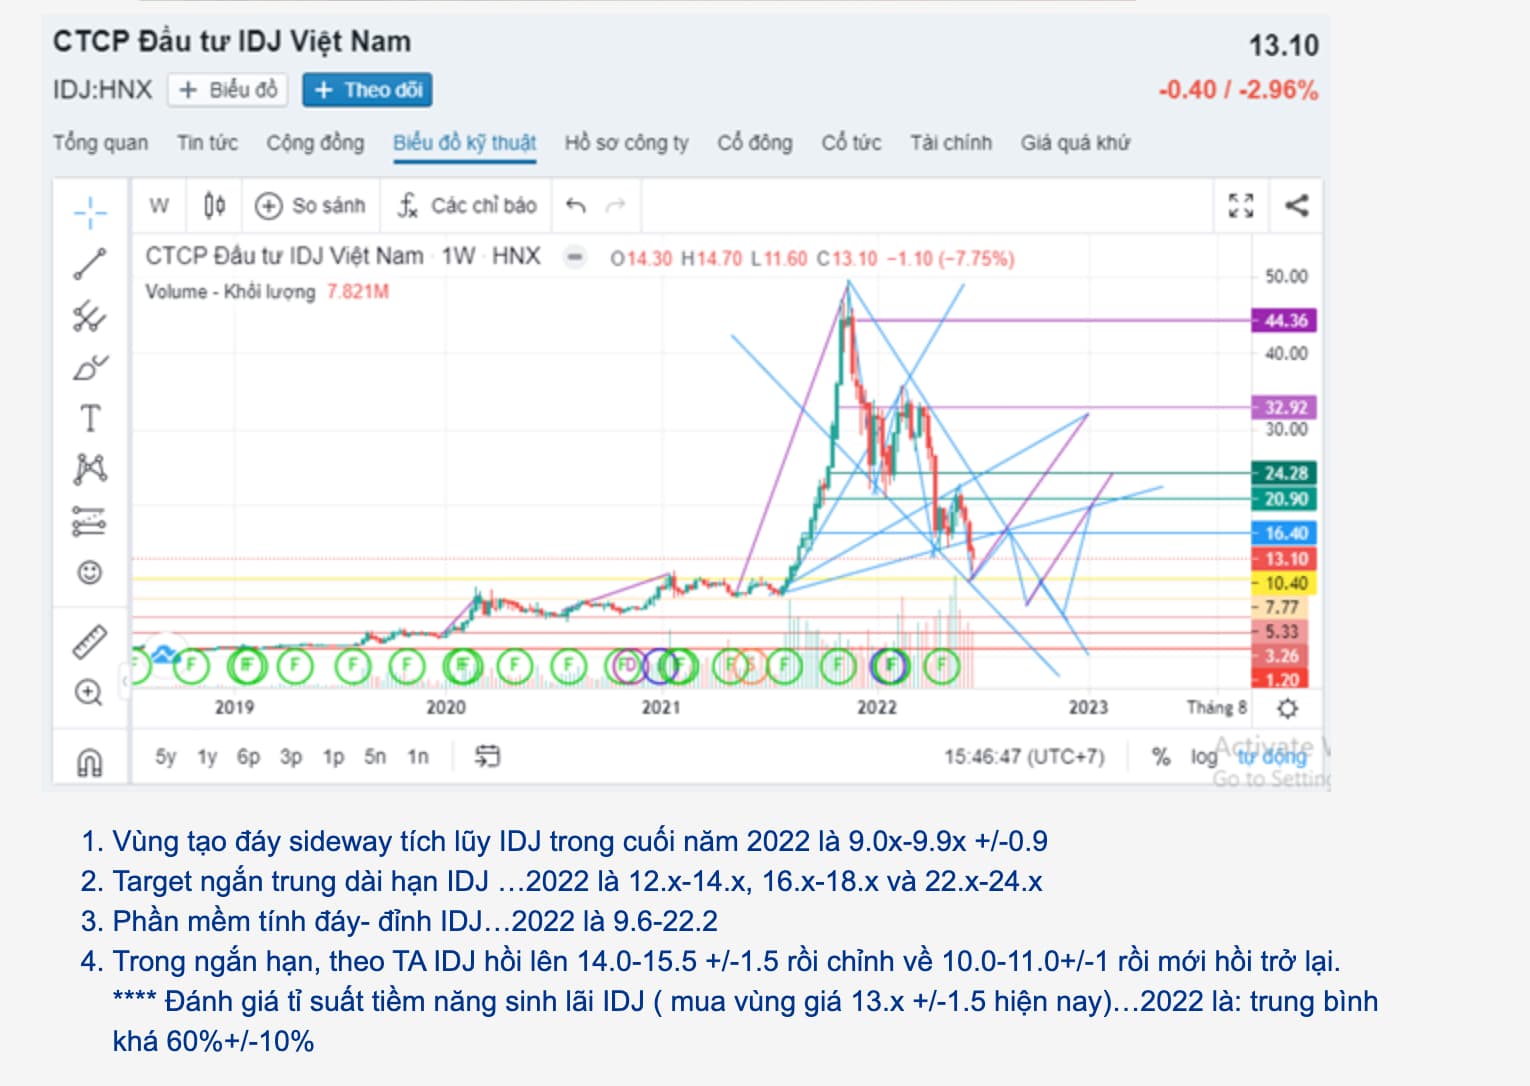
Task: Change the candlestick chart style
Action: pos(214,206)
